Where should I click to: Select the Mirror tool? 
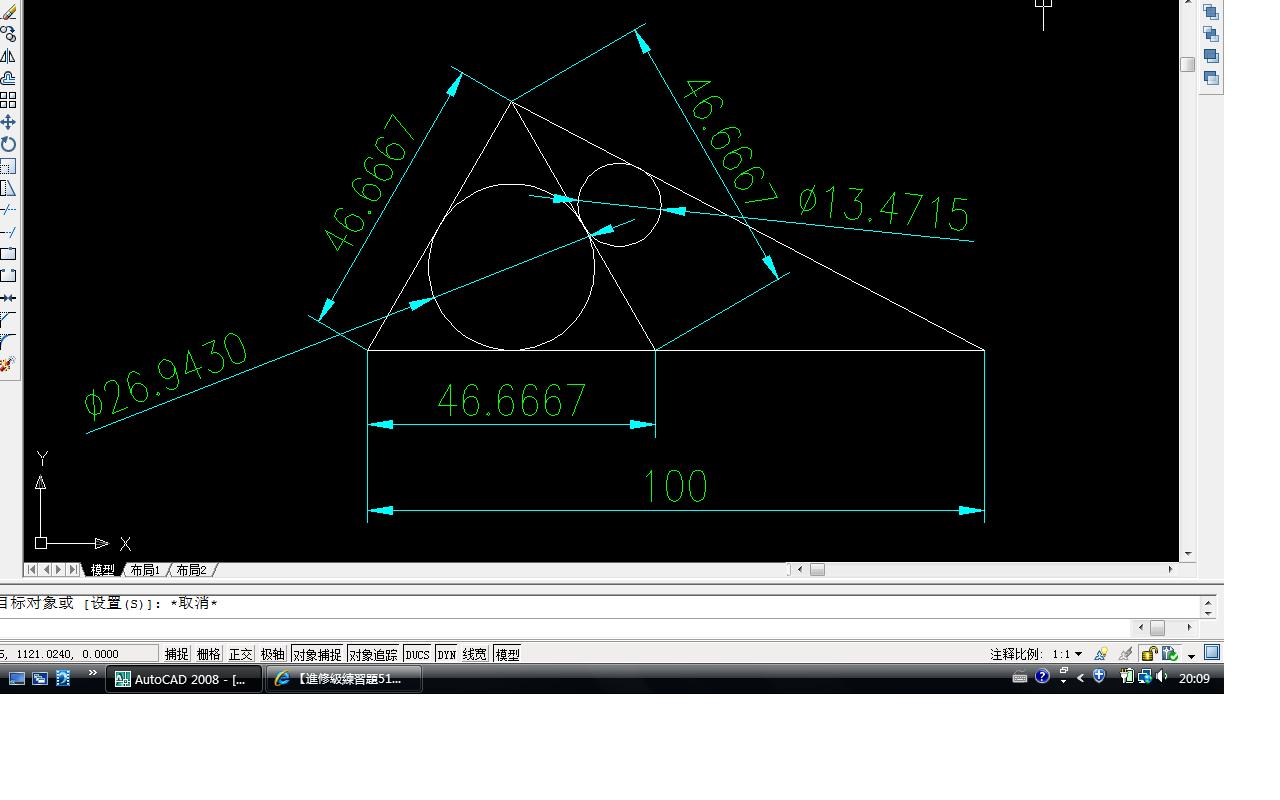pos(8,56)
